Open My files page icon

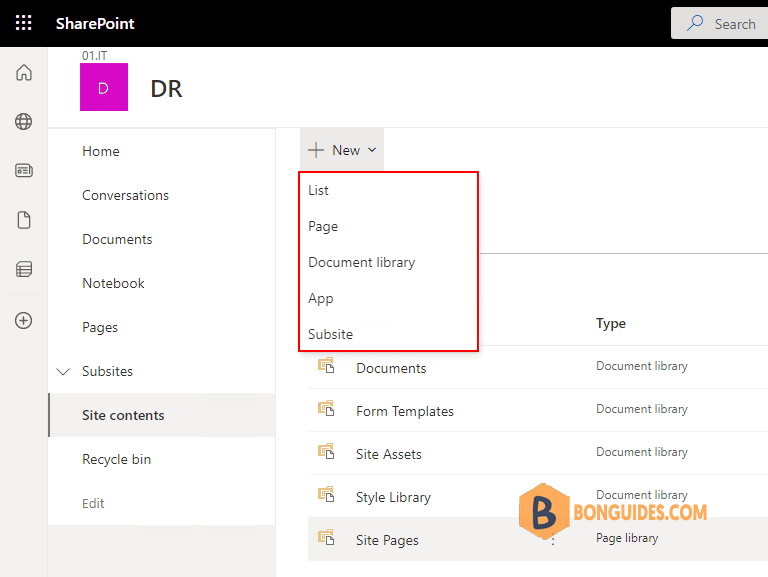click(x=24, y=220)
